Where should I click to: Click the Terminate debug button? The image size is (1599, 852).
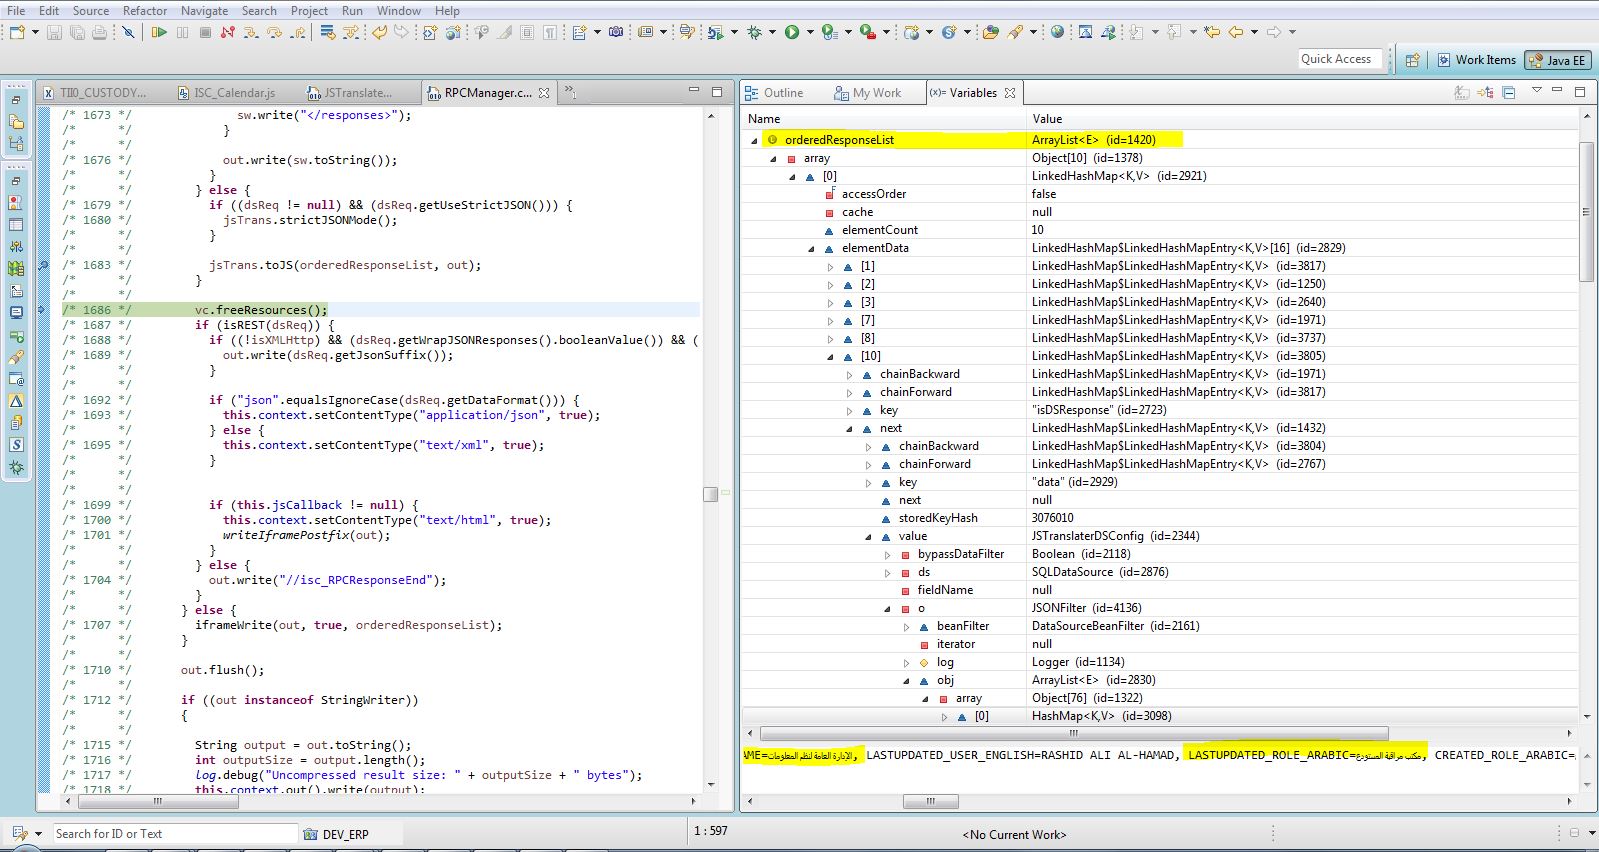[205, 32]
